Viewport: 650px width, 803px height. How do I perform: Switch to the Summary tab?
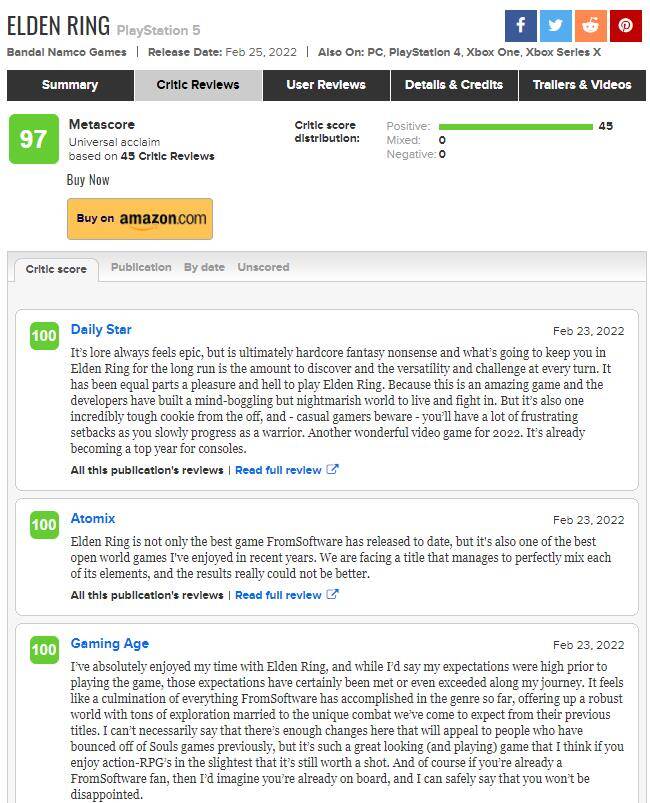click(70, 85)
